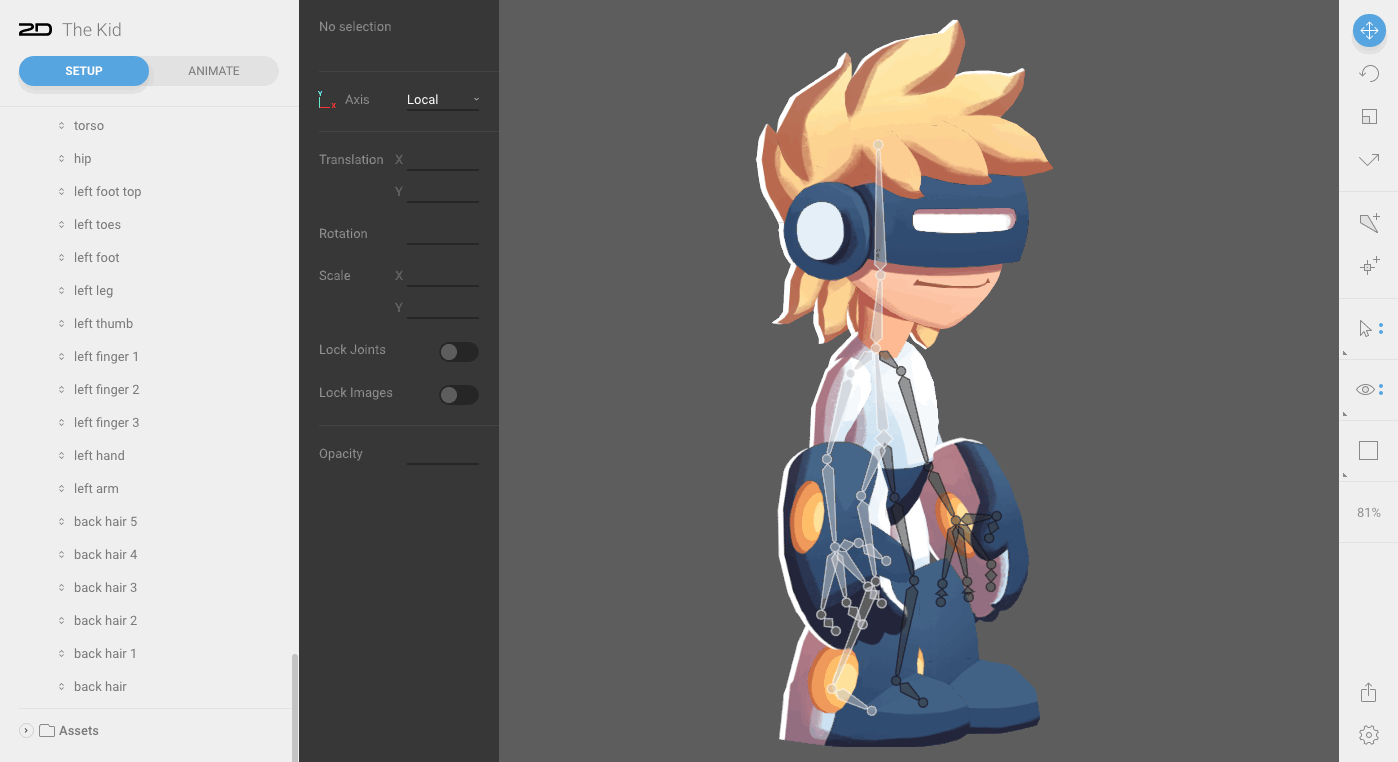Open the 81% zoom level control
The width and height of the screenshot is (1398, 762).
coord(1369,512)
